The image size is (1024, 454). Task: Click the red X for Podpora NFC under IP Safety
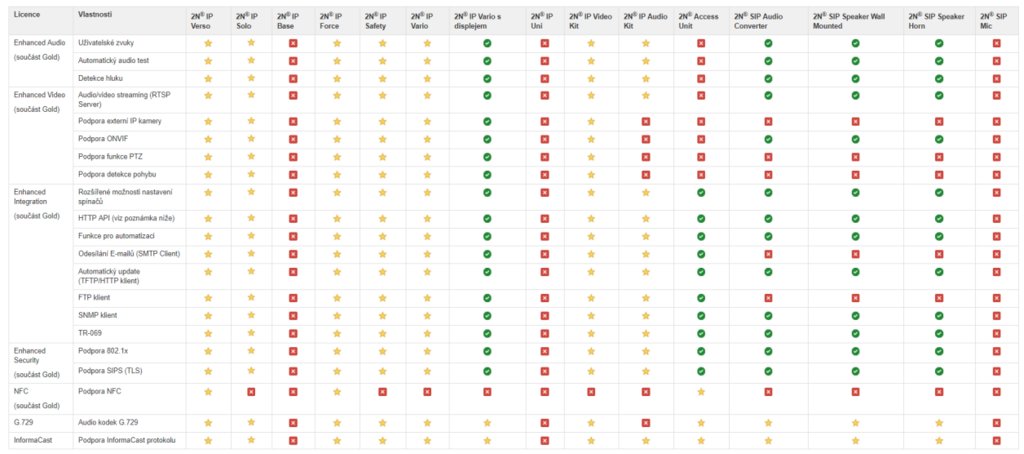[x=382, y=392]
